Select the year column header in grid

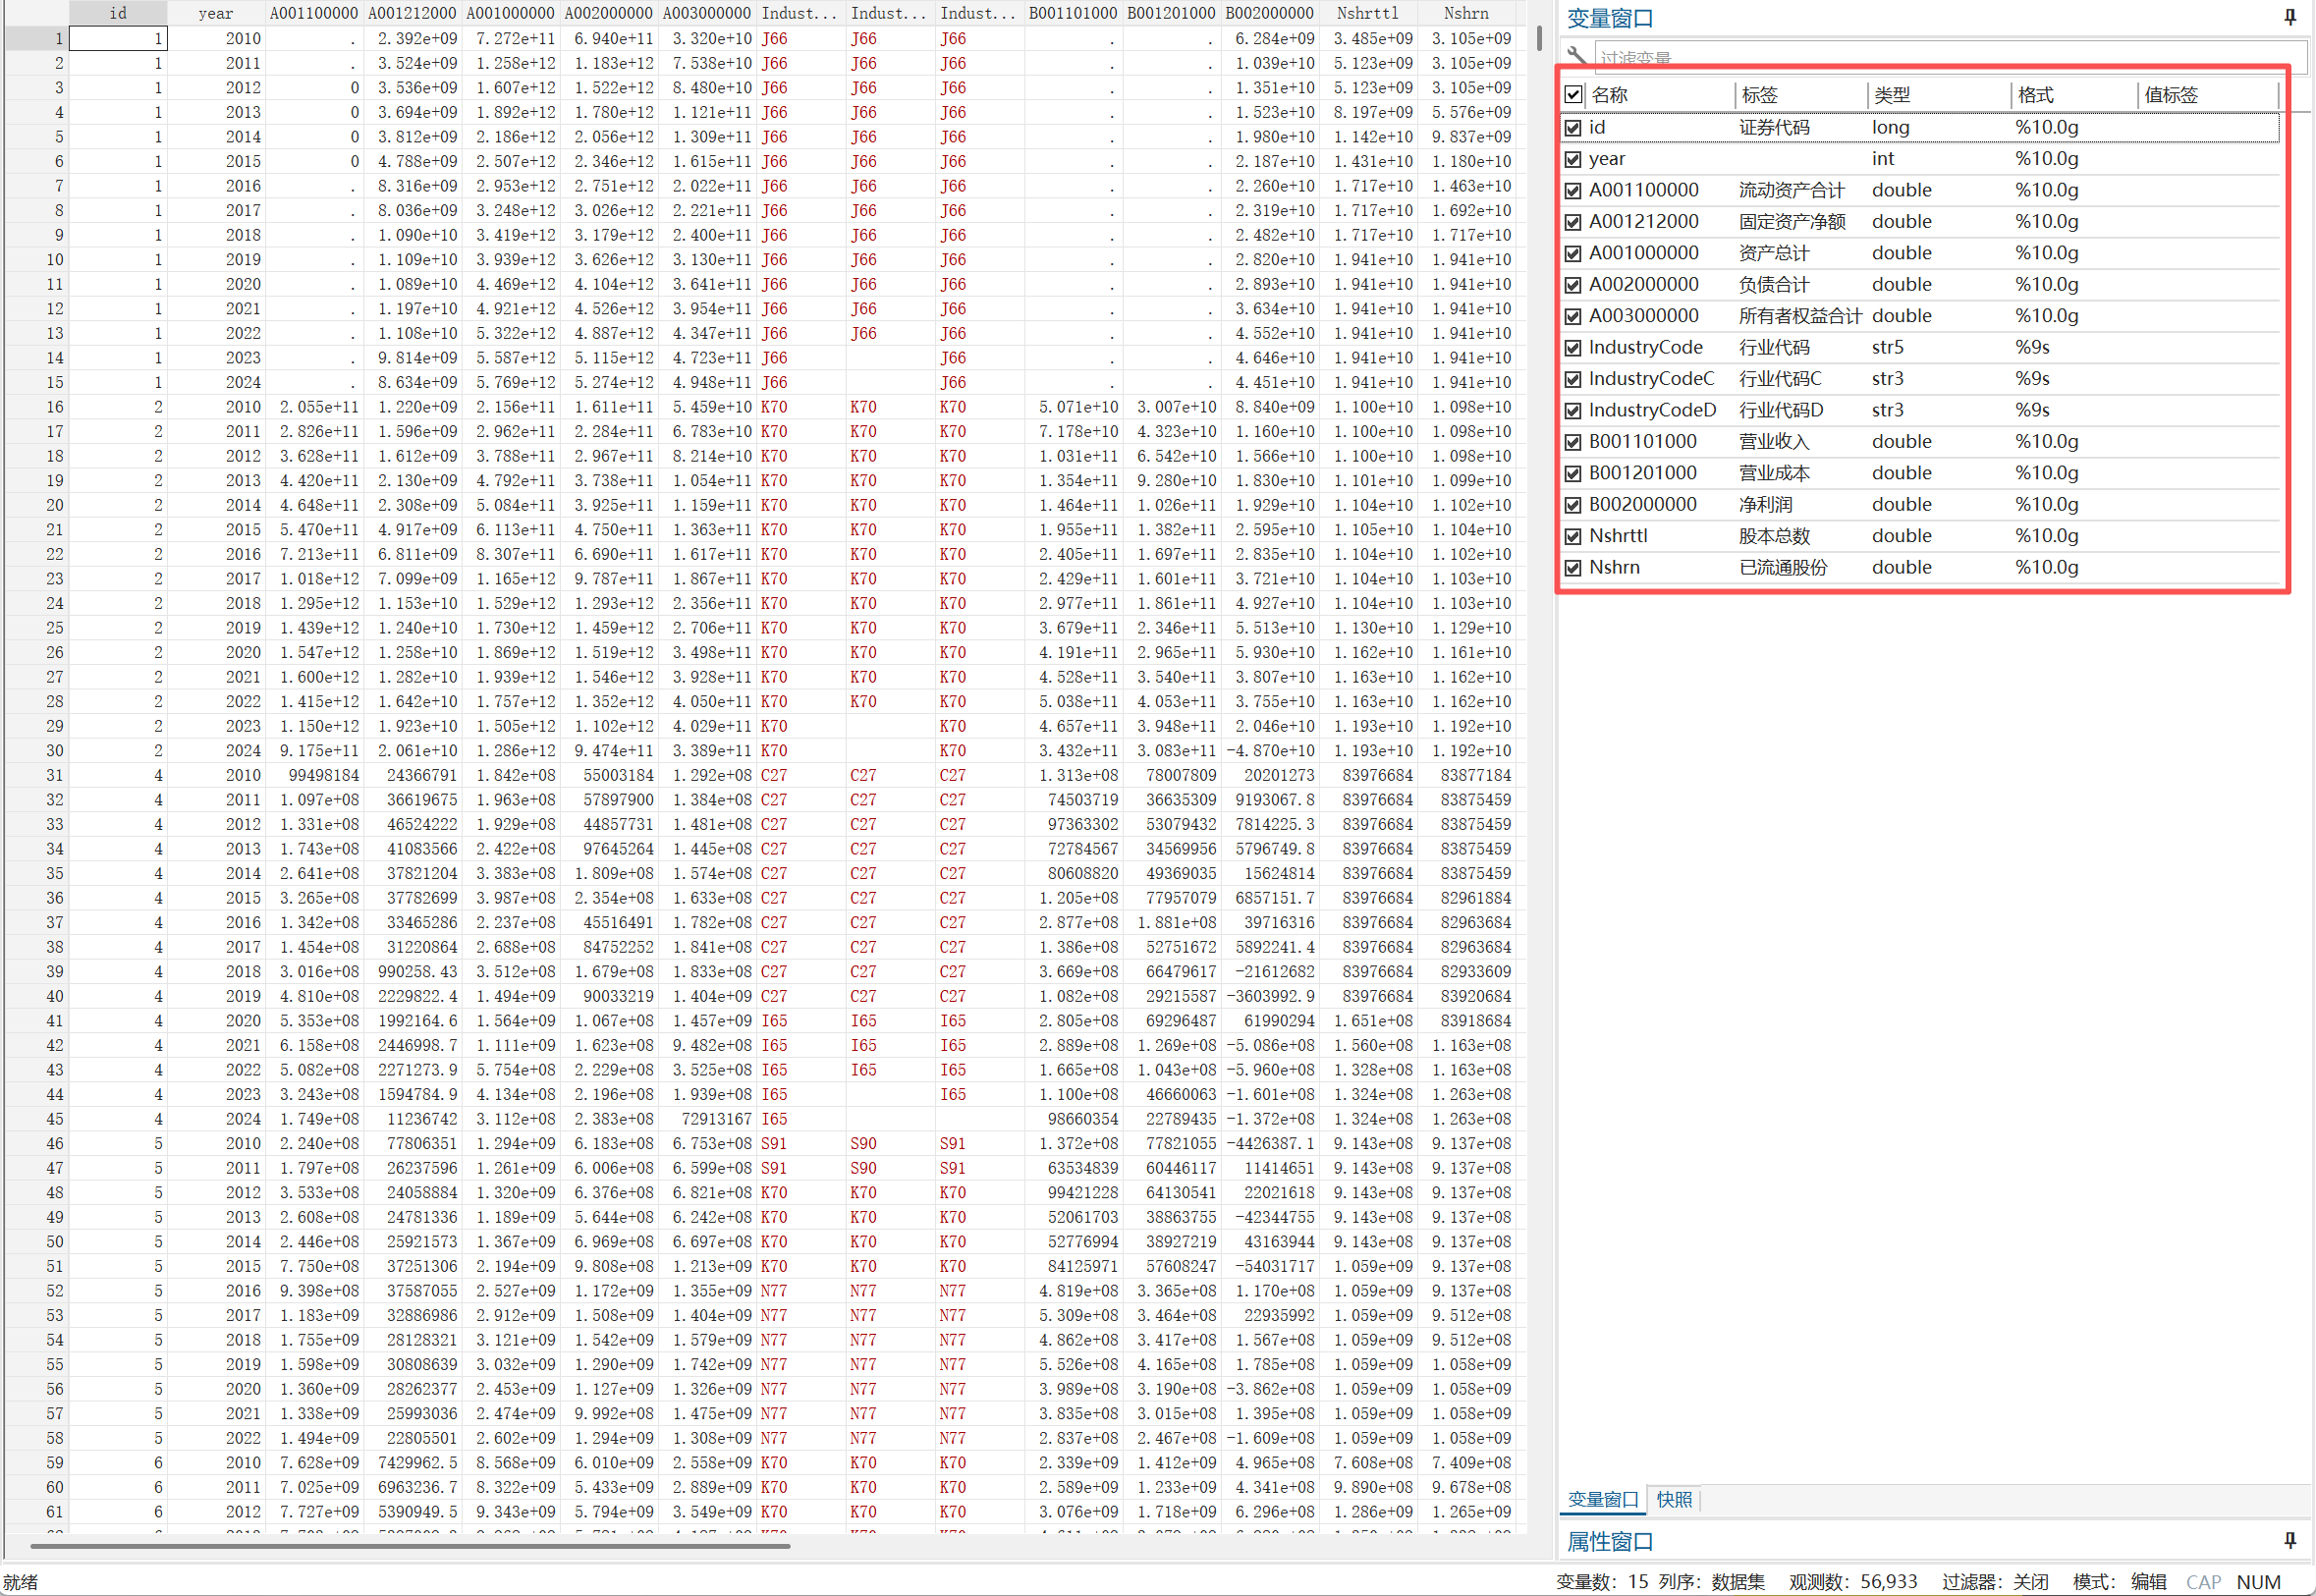(215, 13)
